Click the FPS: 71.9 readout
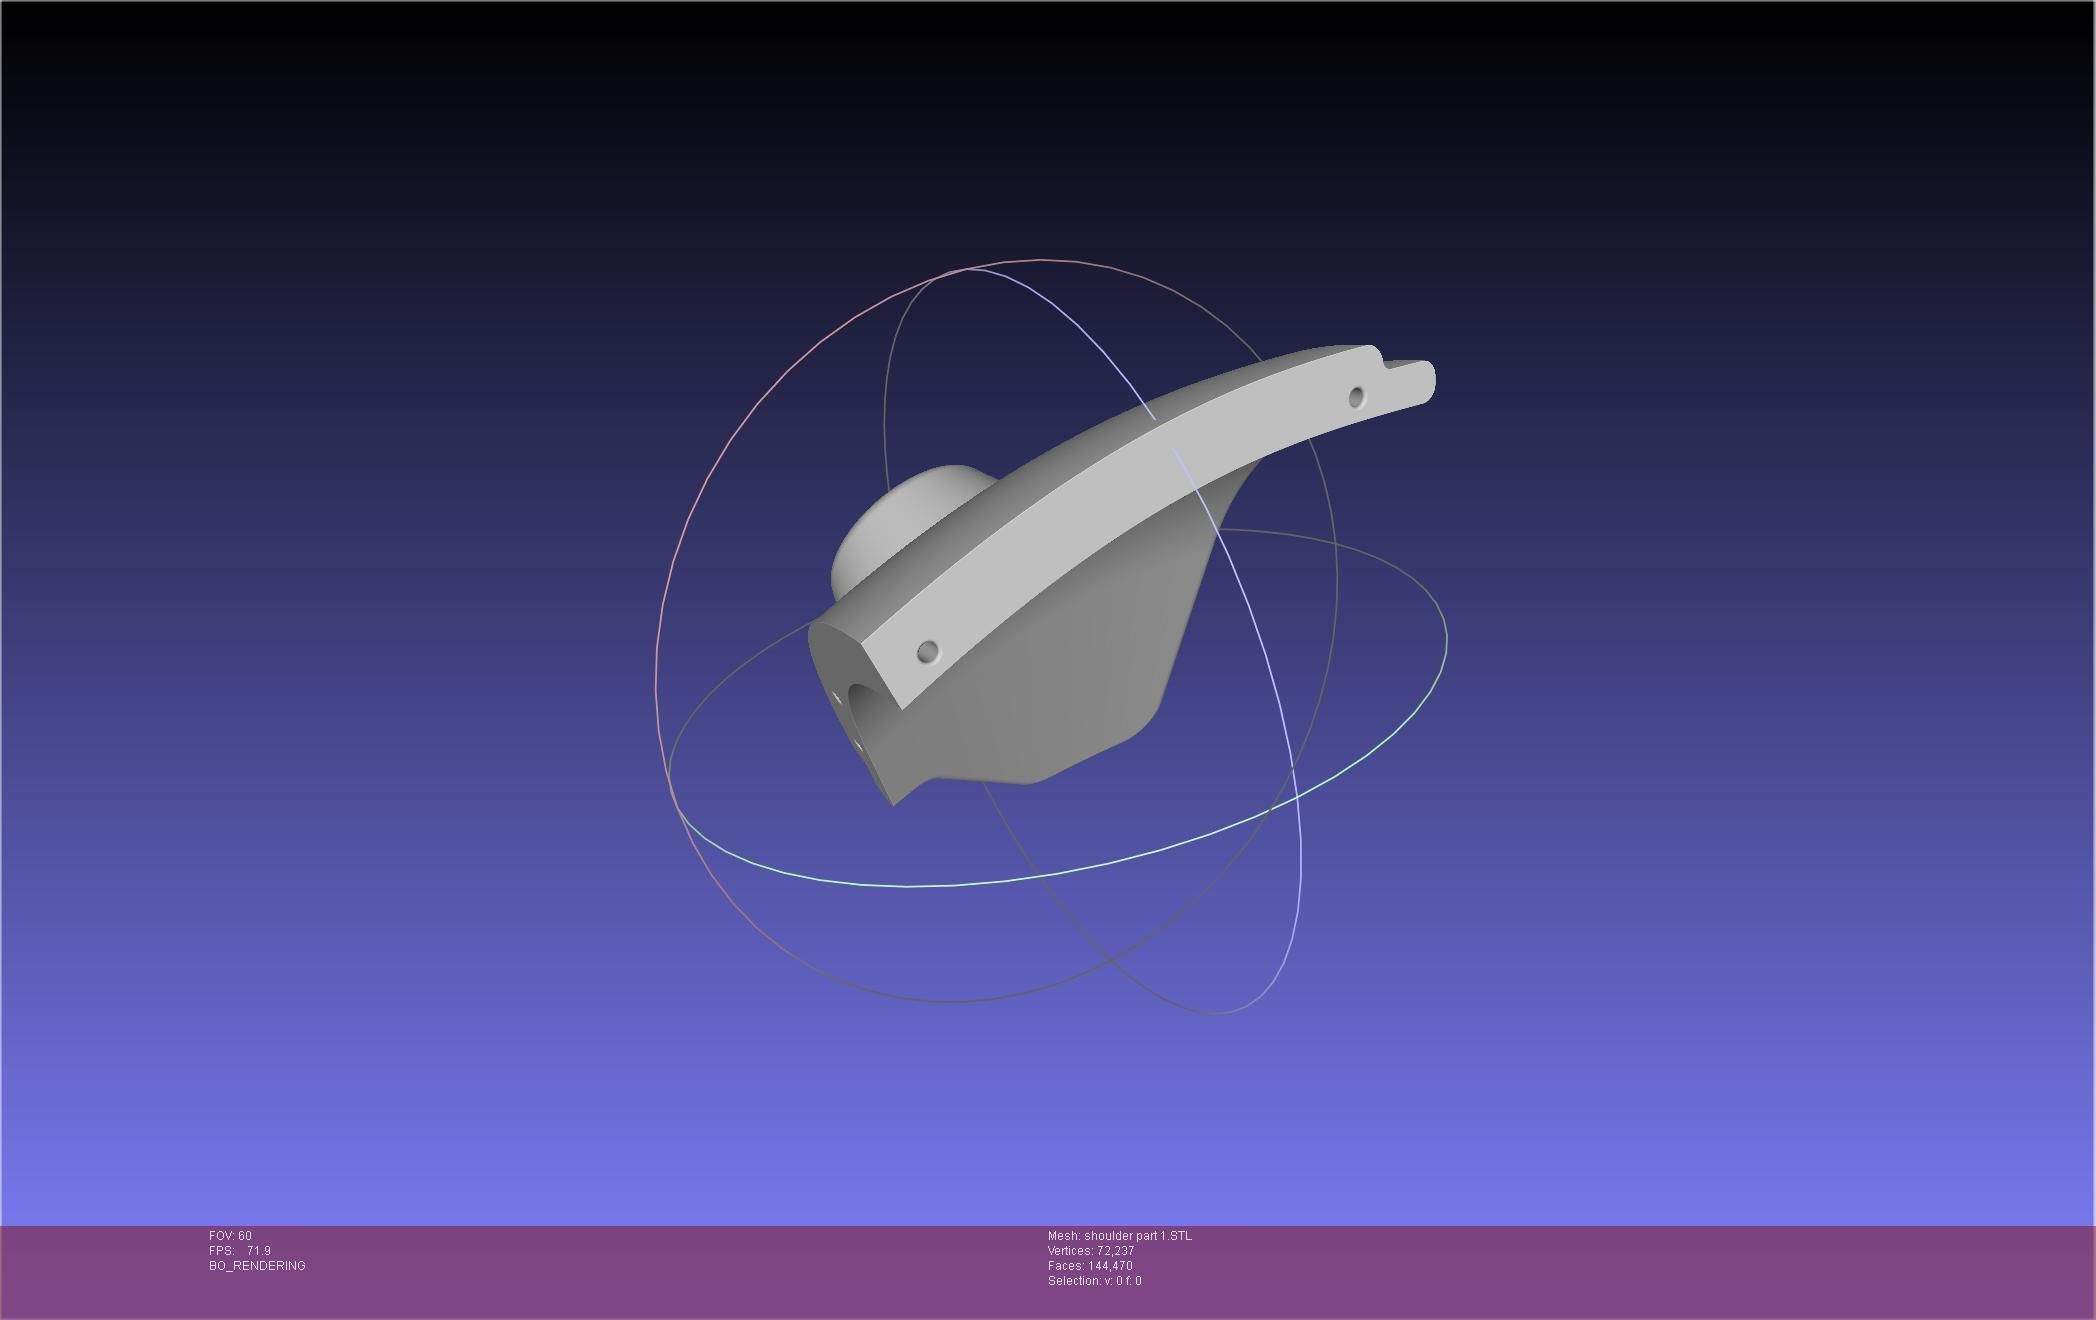 pos(240,1251)
